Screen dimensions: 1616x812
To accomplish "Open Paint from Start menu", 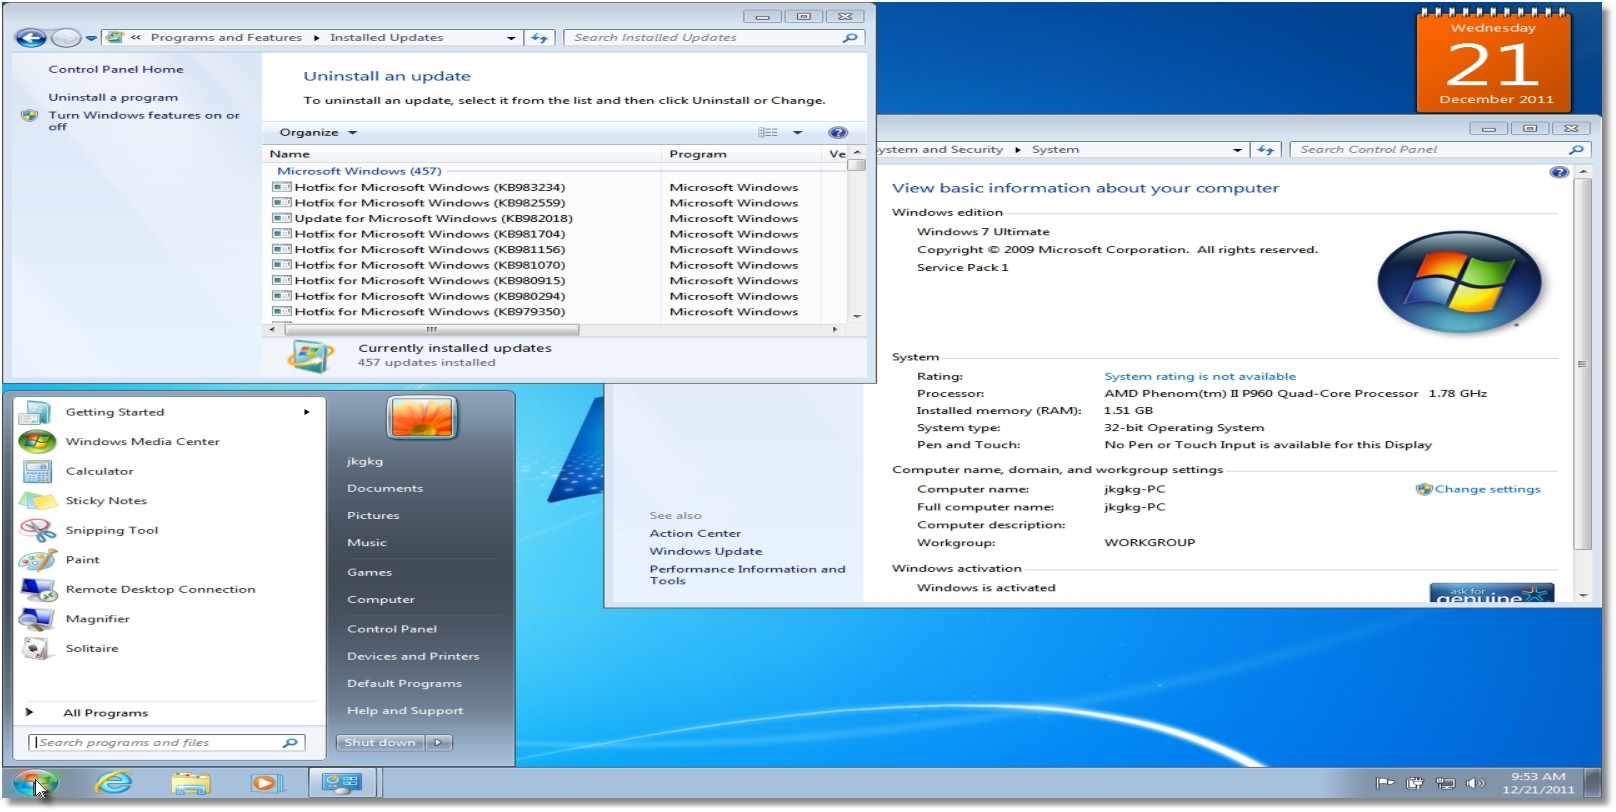I will [x=82, y=560].
